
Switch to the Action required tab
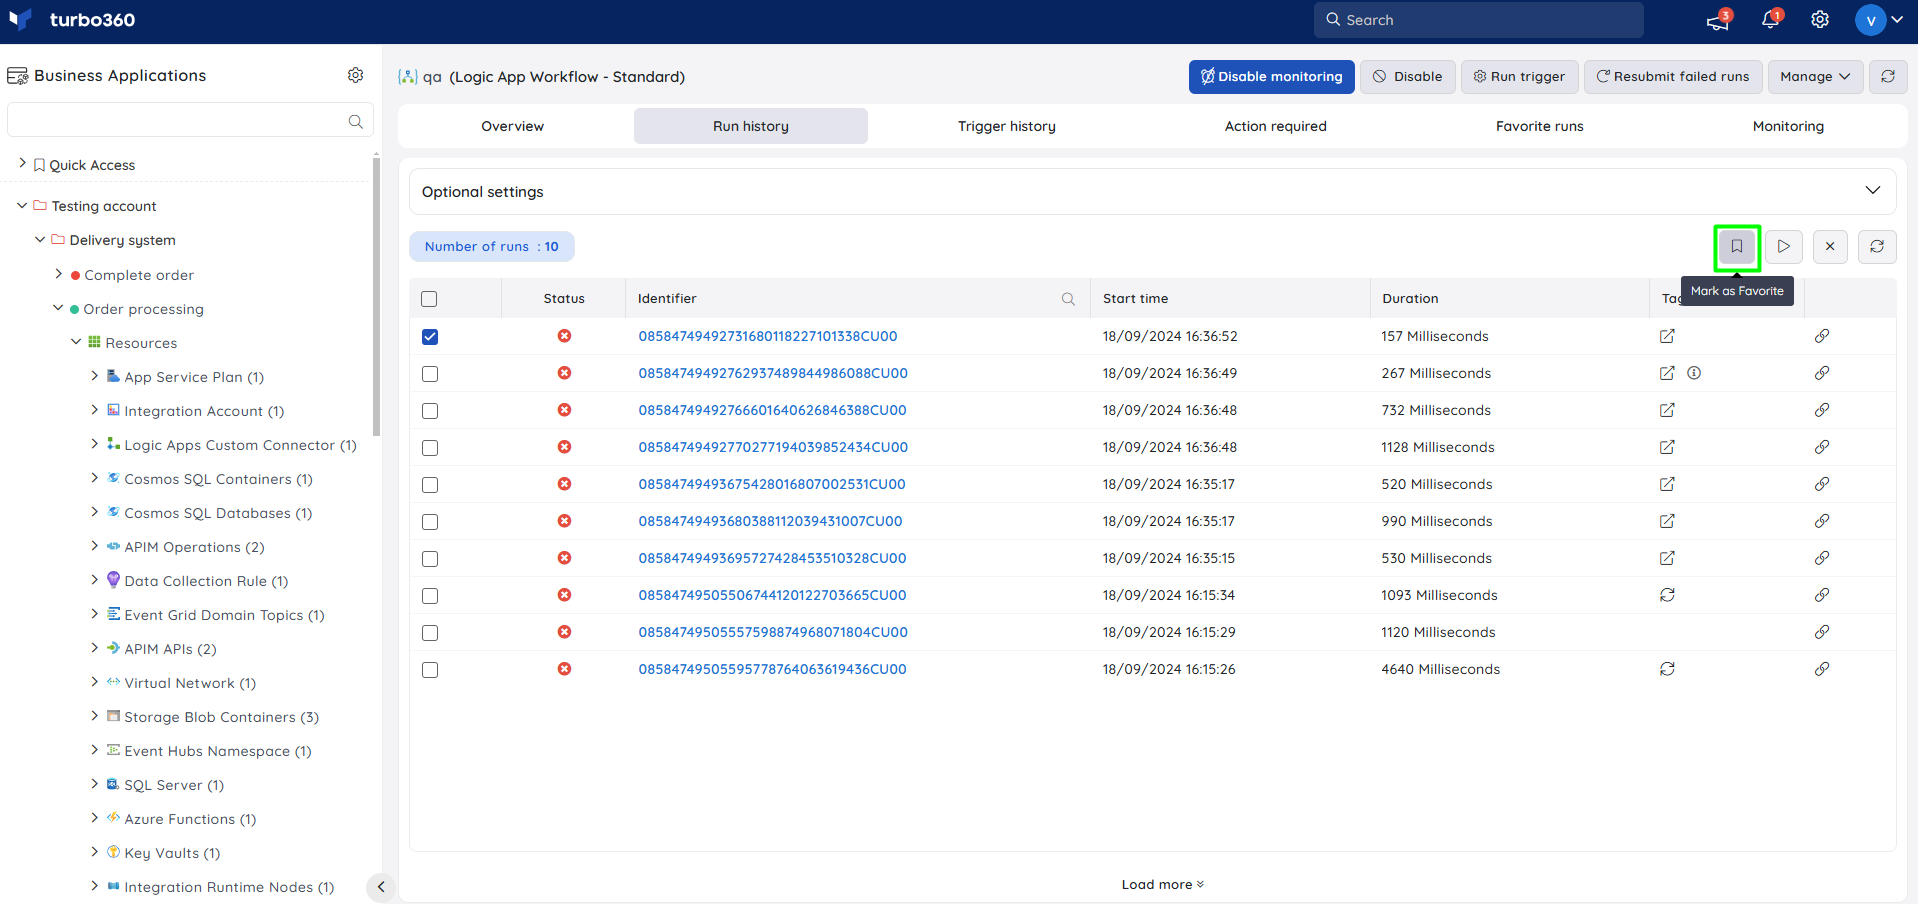1276,126
